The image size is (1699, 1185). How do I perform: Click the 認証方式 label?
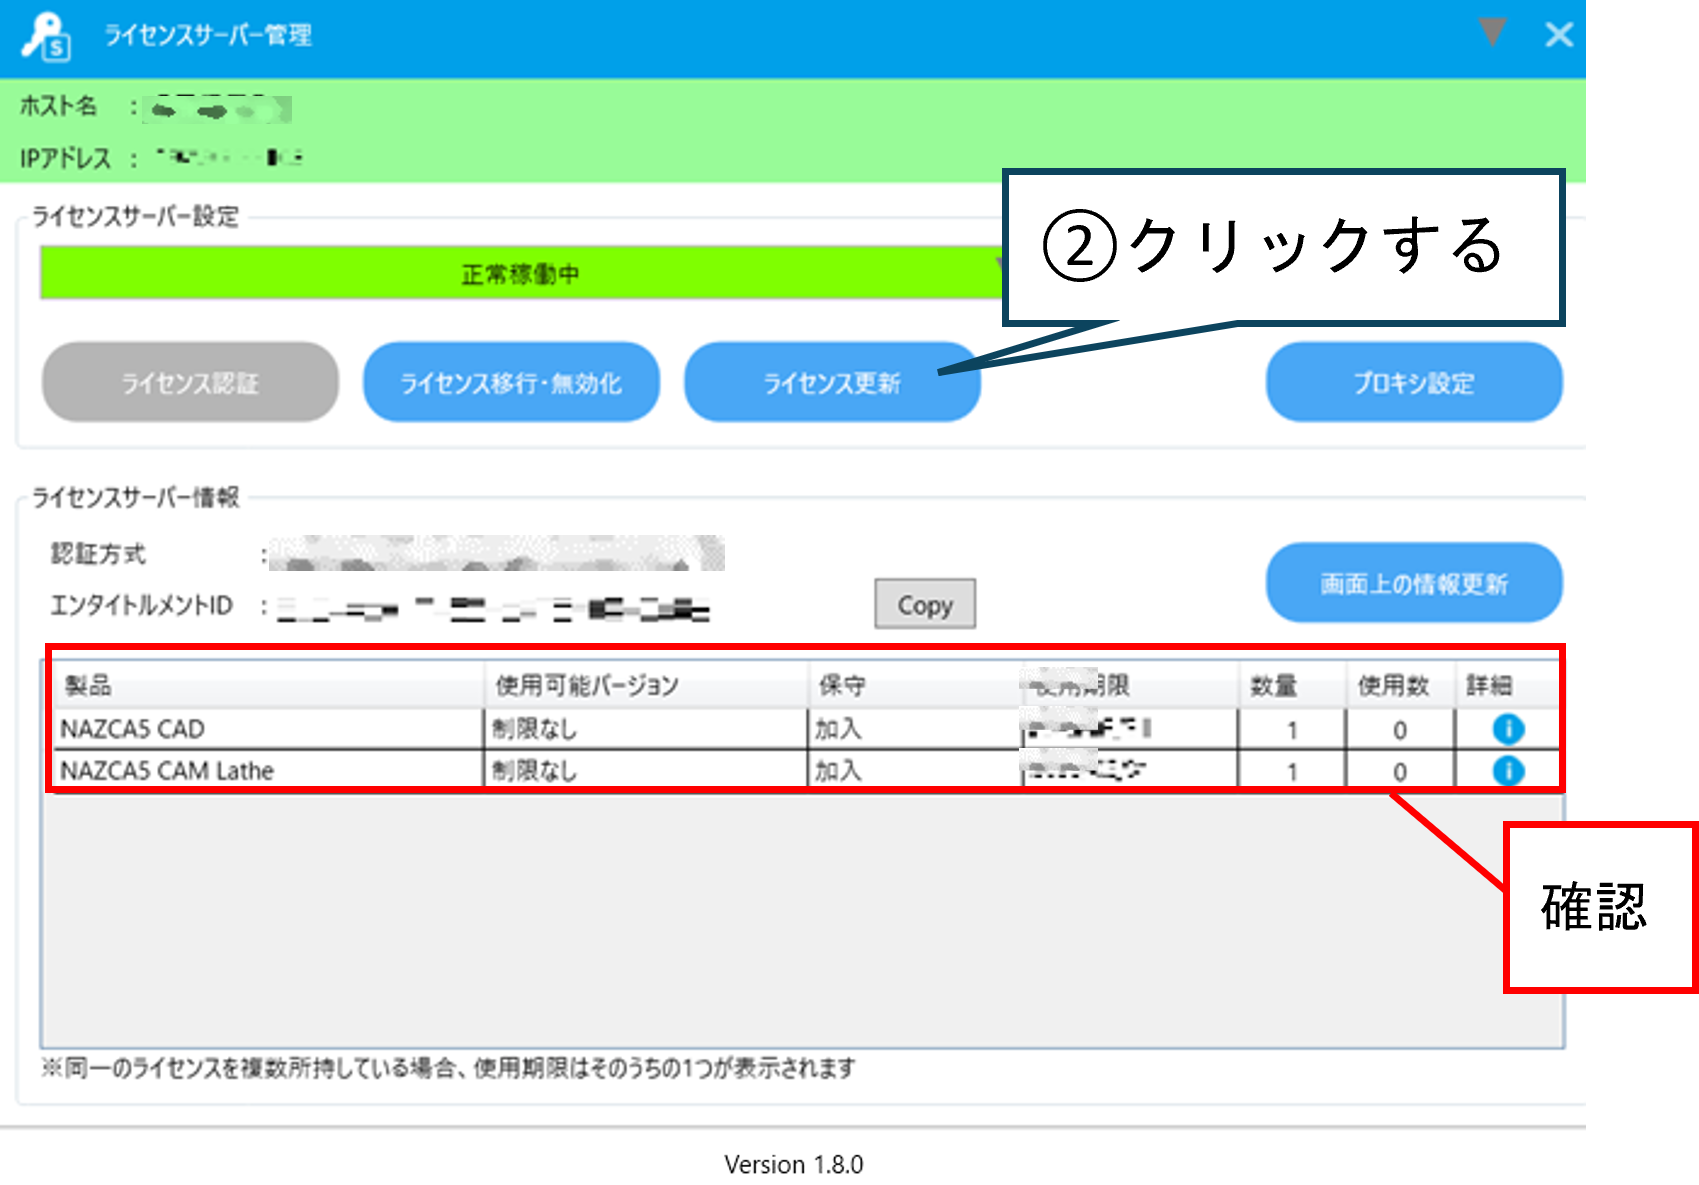[98, 553]
